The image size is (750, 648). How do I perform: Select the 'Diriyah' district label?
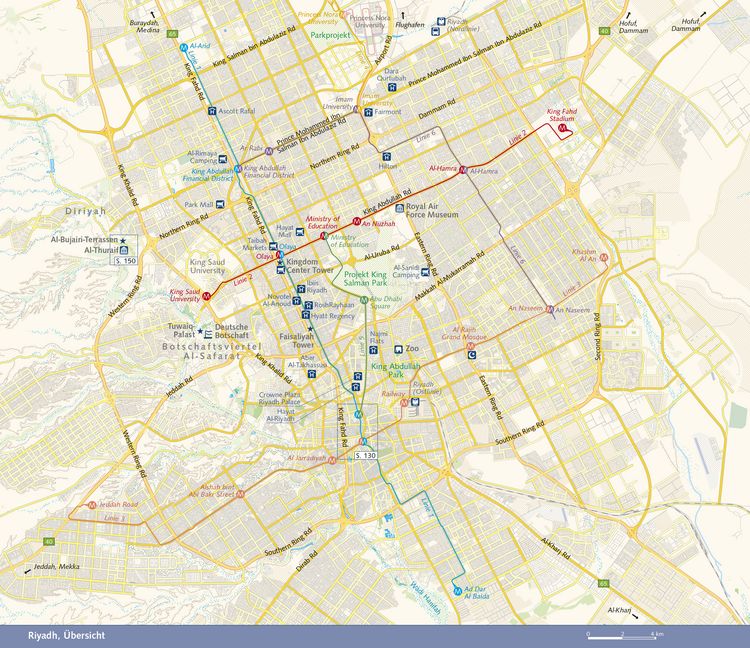86,211
